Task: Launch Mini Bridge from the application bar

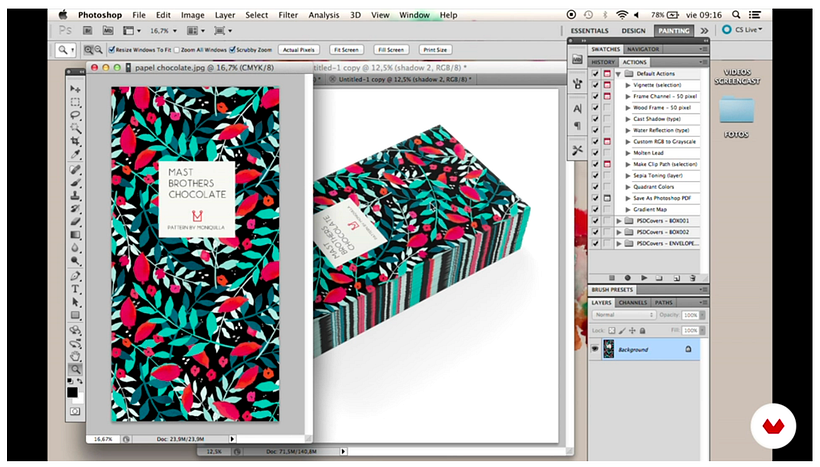Action: [x=108, y=31]
